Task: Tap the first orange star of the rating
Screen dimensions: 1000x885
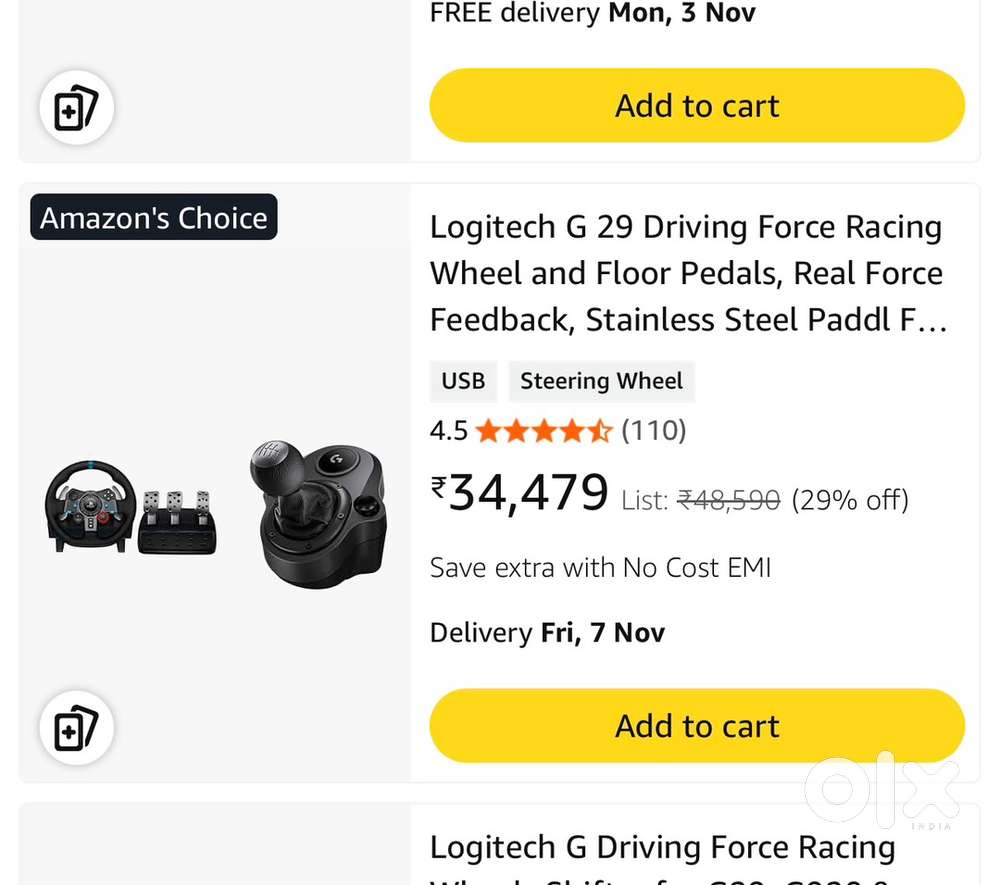Action: [x=488, y=430]
